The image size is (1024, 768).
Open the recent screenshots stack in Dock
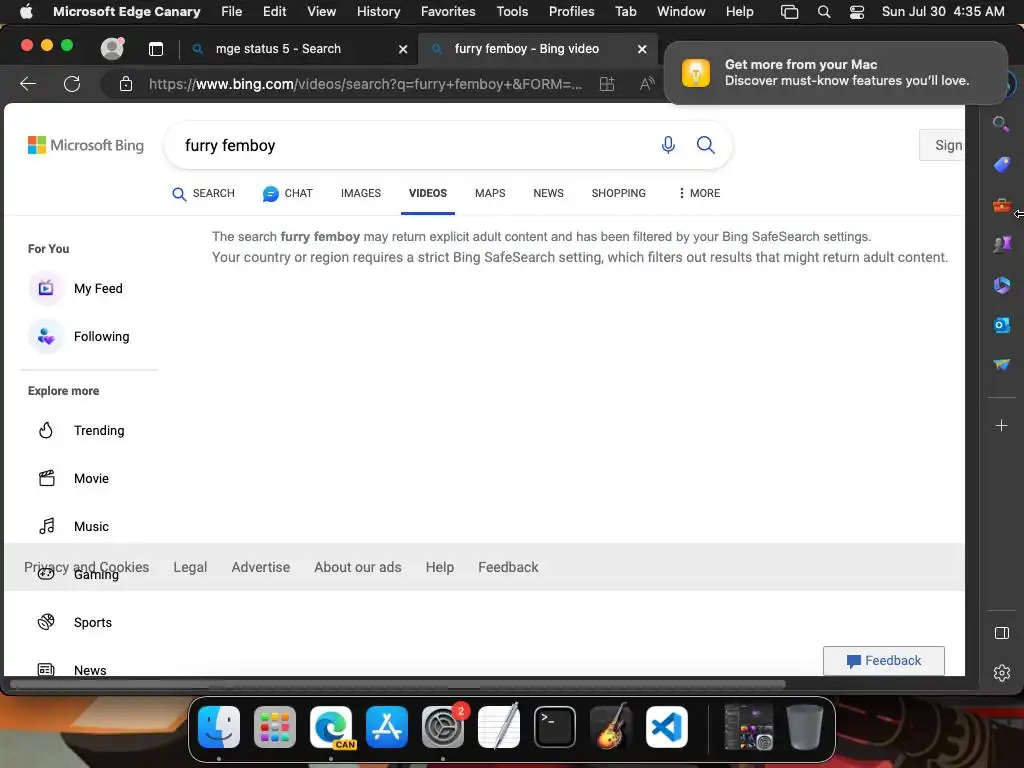748,727
